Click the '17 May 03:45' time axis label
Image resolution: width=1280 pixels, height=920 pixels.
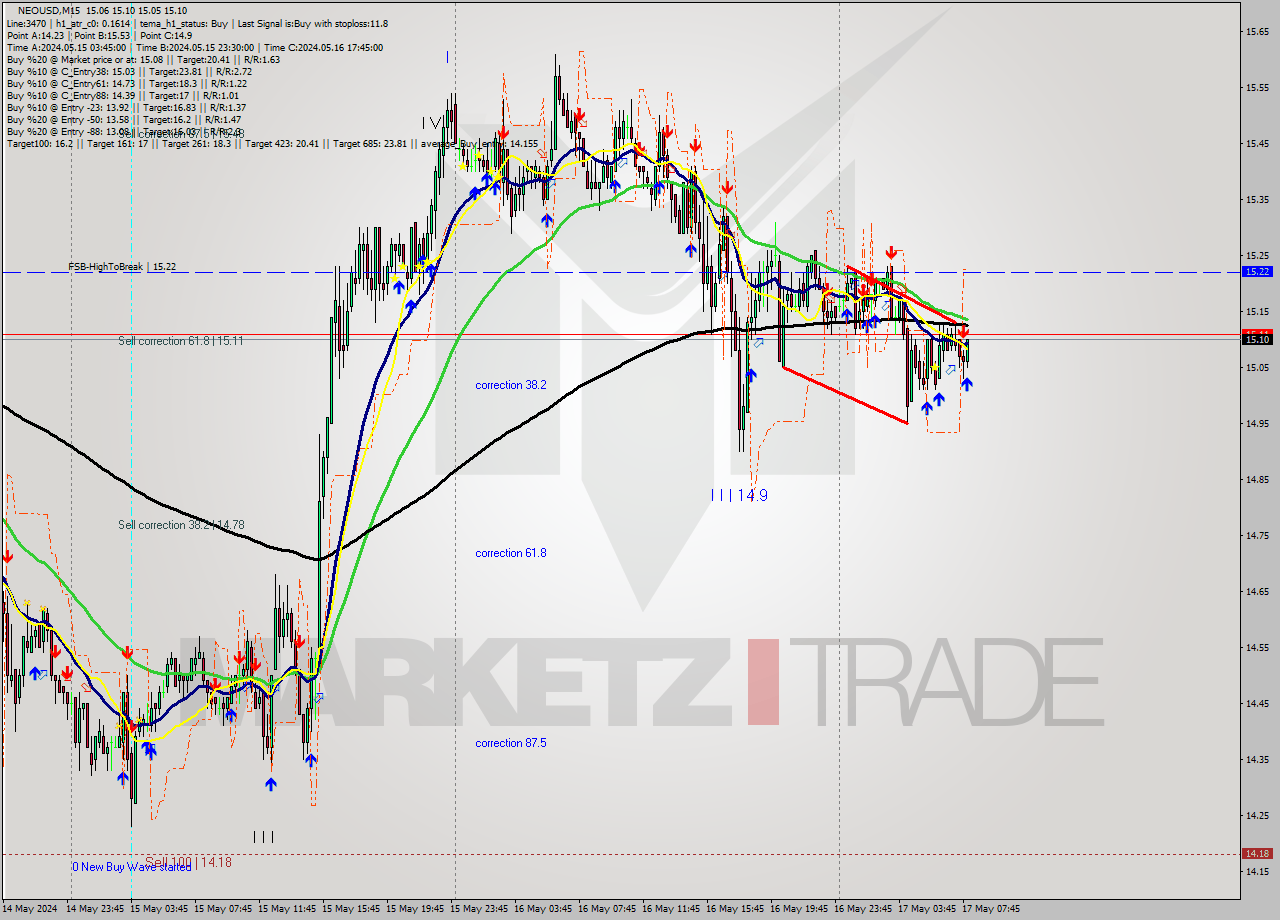pyautogui.click(x=928, y=909)
